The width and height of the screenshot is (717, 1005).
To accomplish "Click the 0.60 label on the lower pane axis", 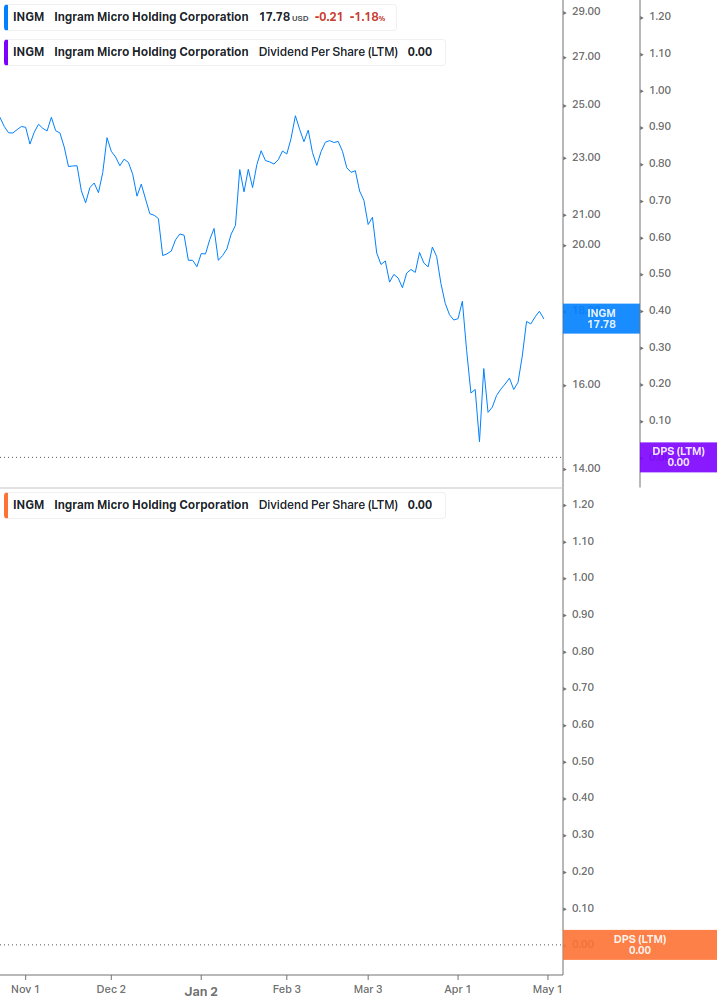I will 583,724.
